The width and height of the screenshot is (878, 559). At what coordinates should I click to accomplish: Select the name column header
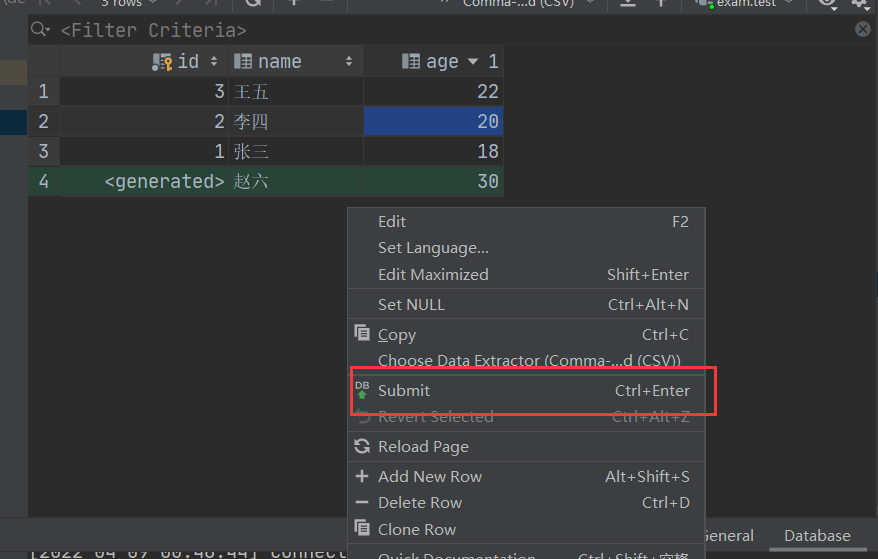coord(296,61)
